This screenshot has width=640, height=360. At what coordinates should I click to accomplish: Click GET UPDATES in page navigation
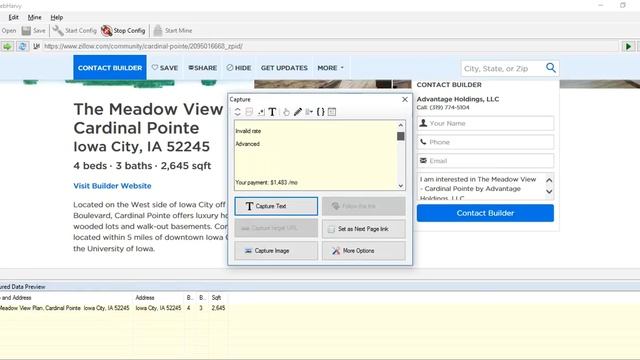[284, 68]
